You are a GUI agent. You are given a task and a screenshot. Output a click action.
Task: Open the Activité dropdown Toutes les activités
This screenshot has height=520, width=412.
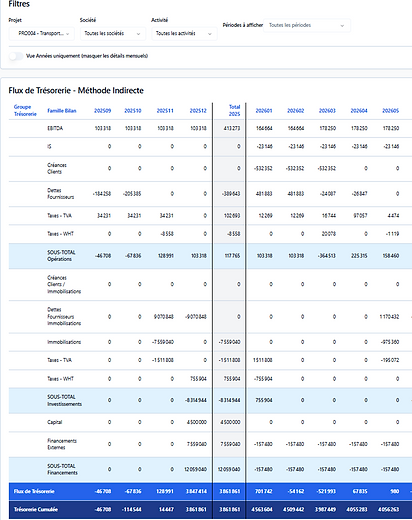pyautogui.click(x=184, y=34)
